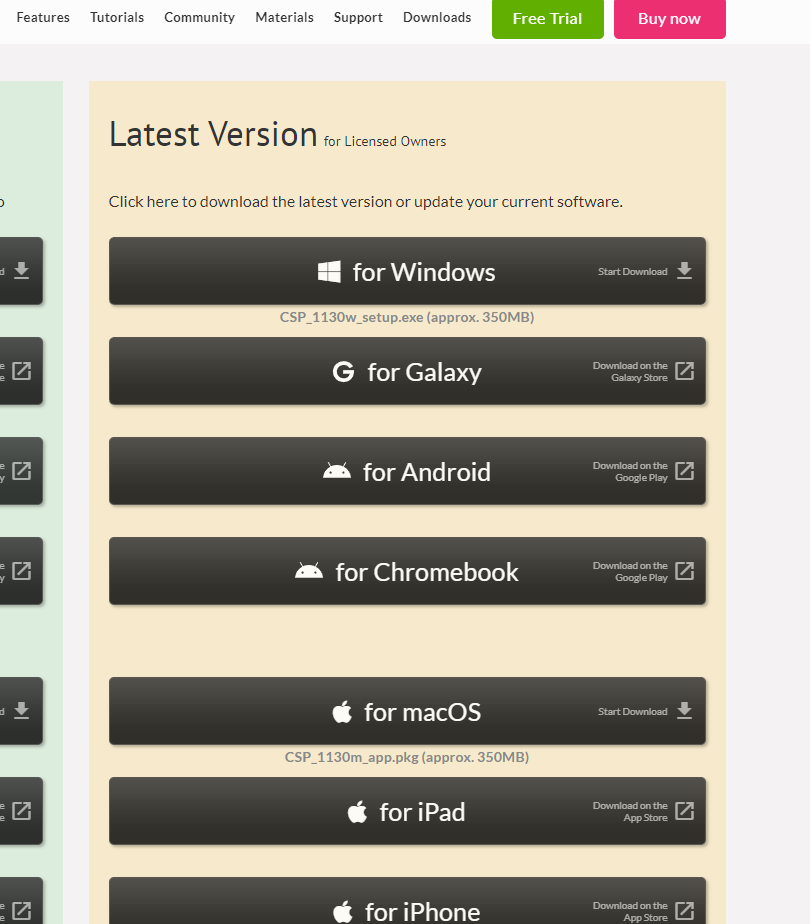Click the Download on the Galaxy Store label
This screenshot has height=924, width=810.
coord(630,372)
